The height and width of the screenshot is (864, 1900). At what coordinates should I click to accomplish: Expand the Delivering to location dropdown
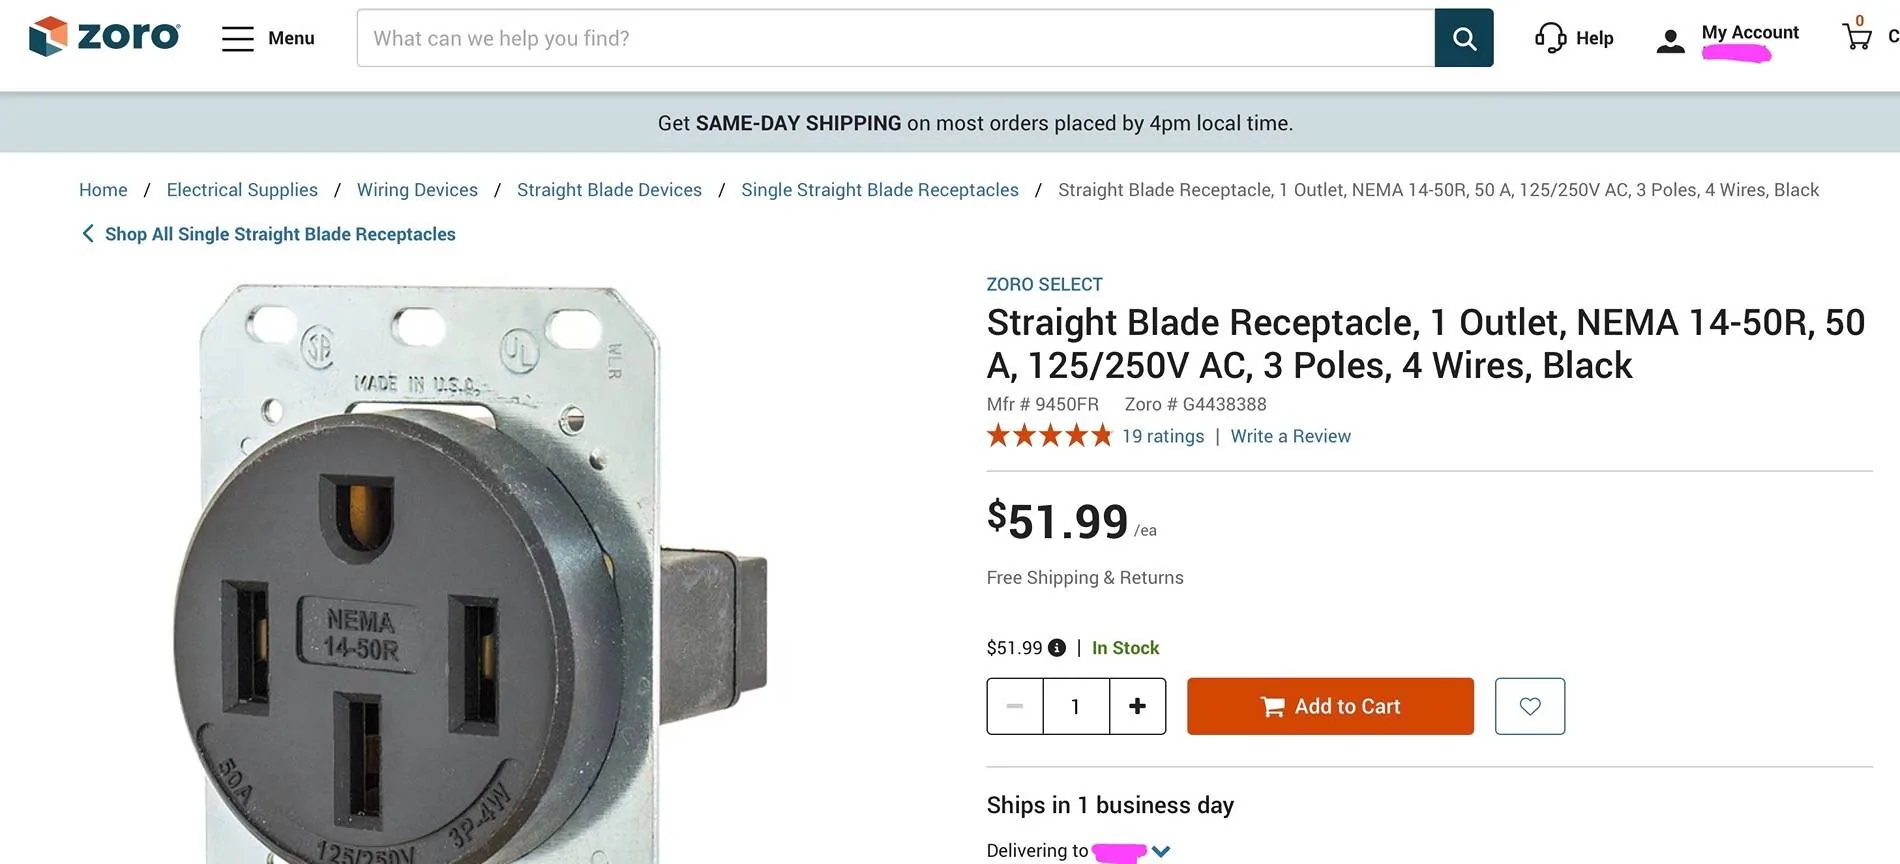point(1160,852)
